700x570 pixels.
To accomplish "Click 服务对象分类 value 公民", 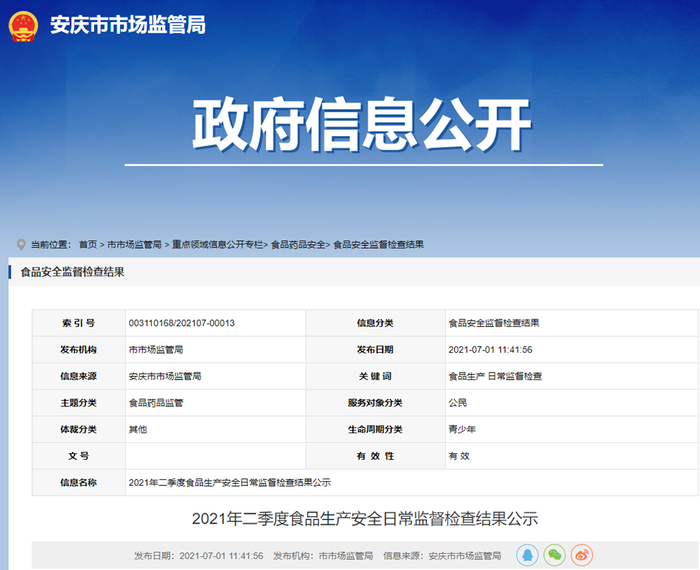I will pyautogui.click(x=458, y=403).
